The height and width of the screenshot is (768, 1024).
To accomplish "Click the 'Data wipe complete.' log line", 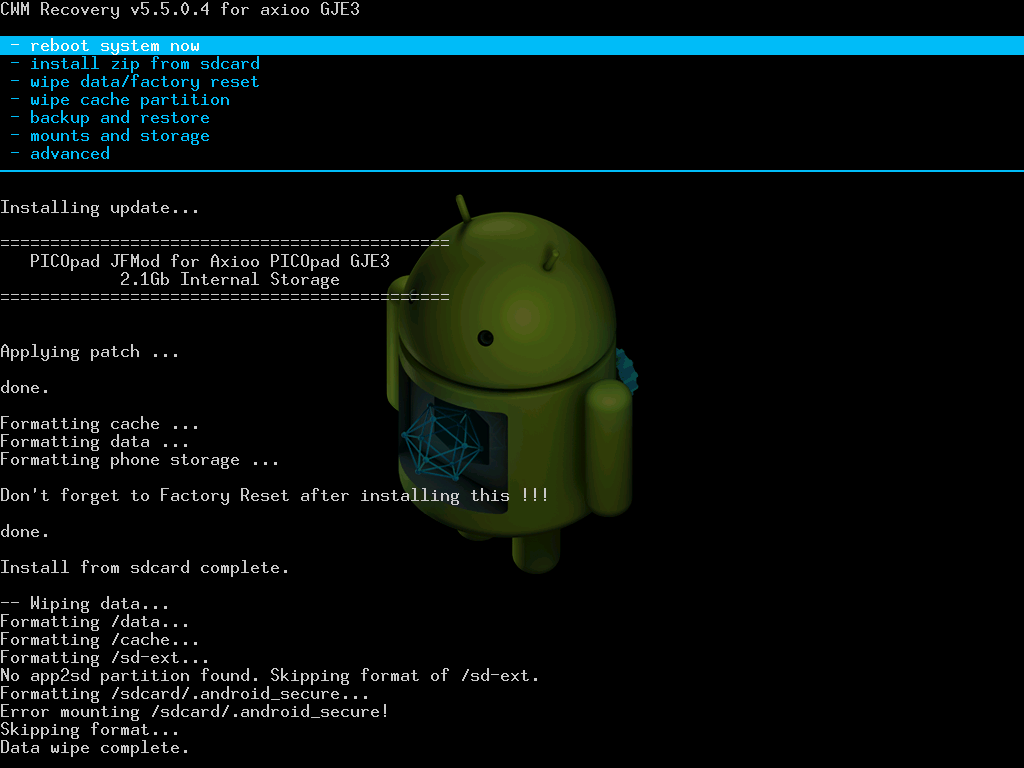I will coord(95,748).
